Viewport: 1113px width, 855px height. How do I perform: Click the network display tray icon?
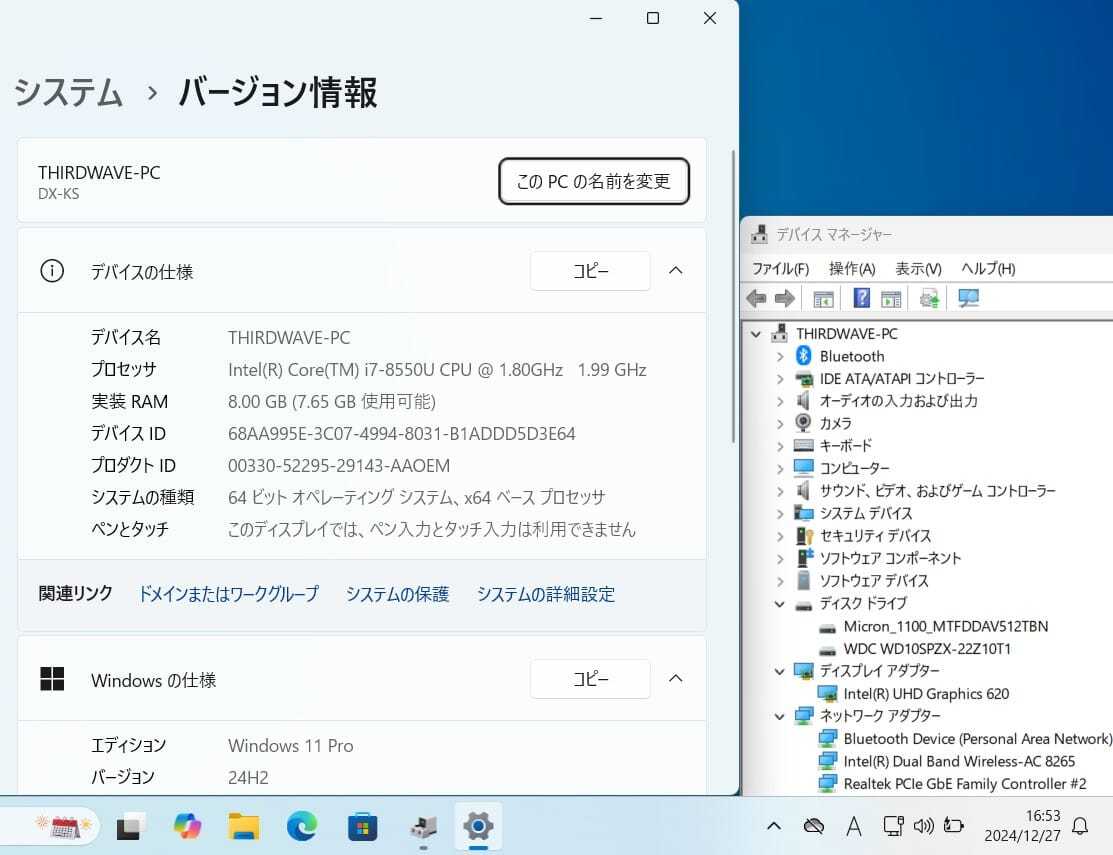(892, 826)
